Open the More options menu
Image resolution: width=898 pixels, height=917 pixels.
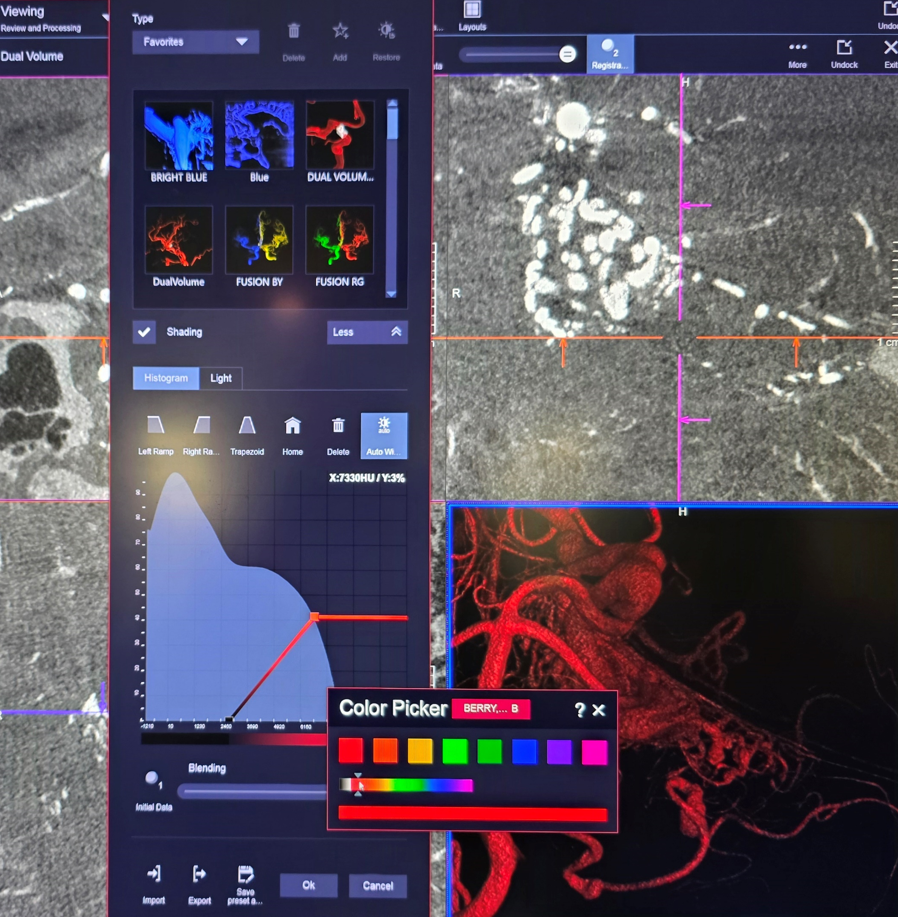click(797, 52)
